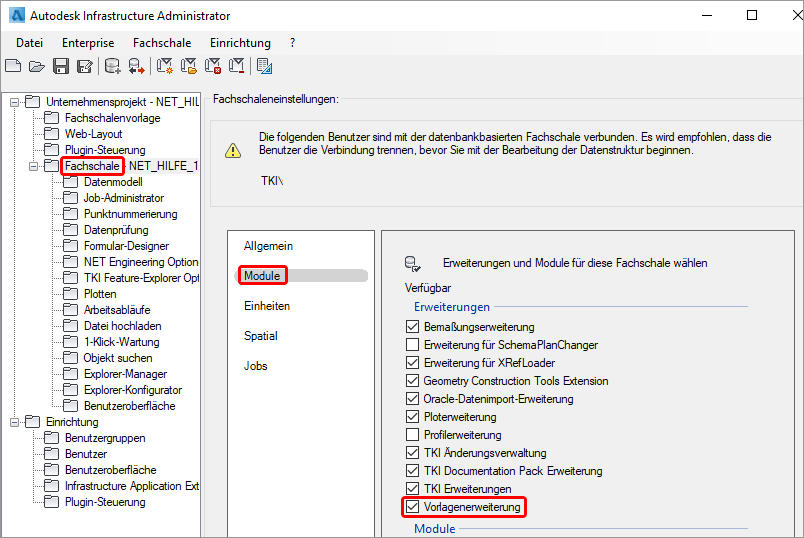Toggle TKI Änderungsverwaltung checkbox

(412, 453)
